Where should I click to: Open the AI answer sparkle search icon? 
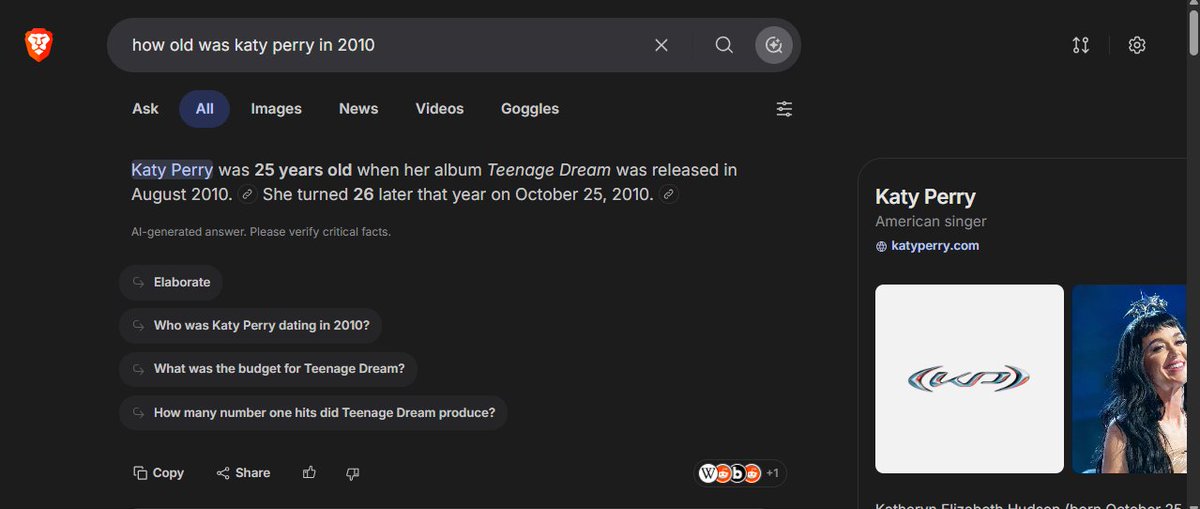click(x=773, y=45)
